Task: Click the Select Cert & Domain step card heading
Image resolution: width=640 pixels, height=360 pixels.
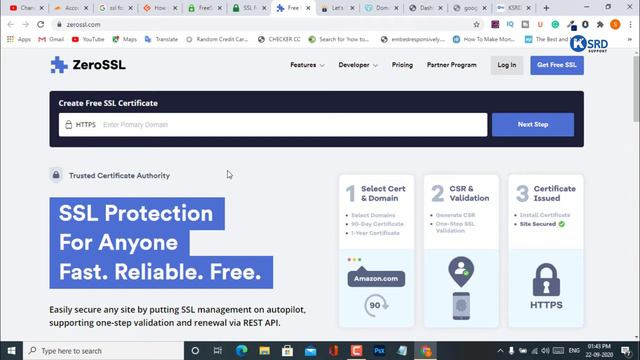Action: tap(383, 193)
